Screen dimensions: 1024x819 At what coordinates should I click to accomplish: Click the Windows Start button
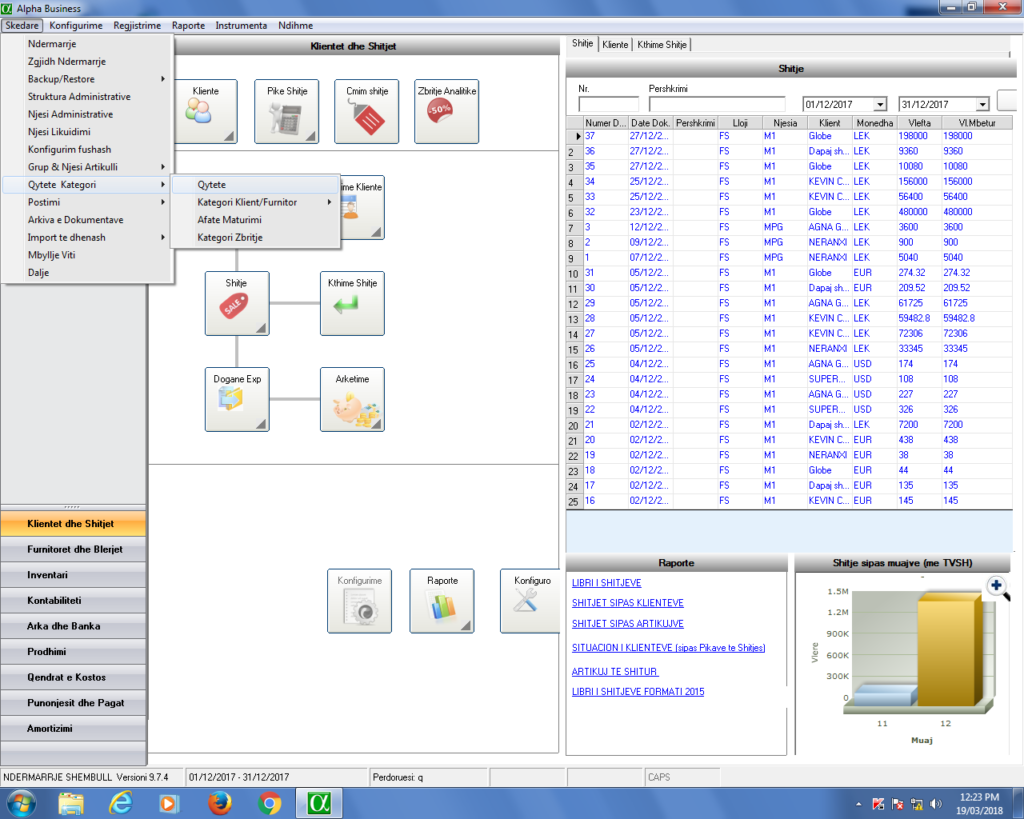coord(20,803)
